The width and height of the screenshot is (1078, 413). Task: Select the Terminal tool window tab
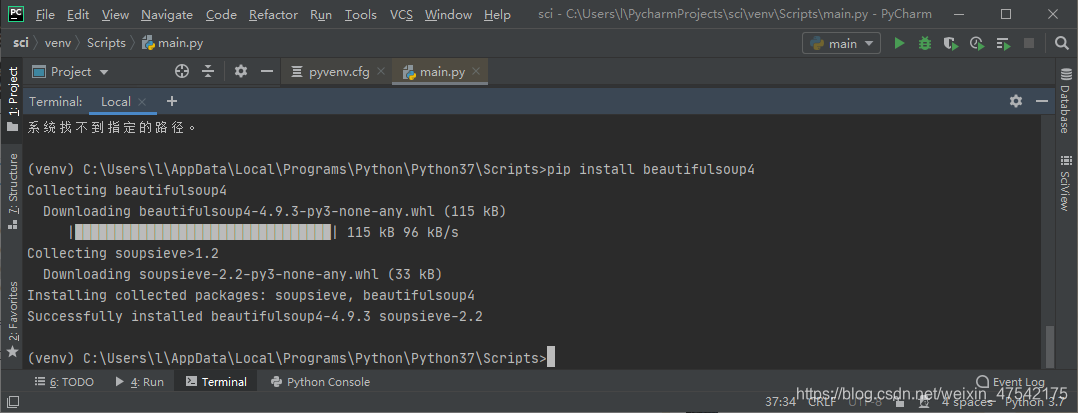(x=216, y=382)
